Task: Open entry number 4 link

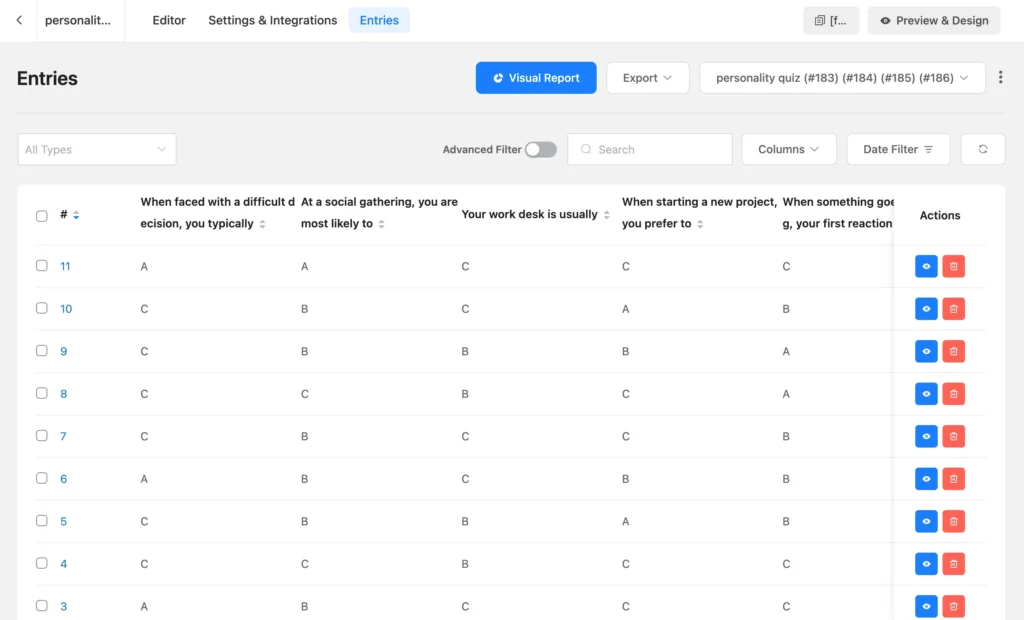Action: [63, 563]
